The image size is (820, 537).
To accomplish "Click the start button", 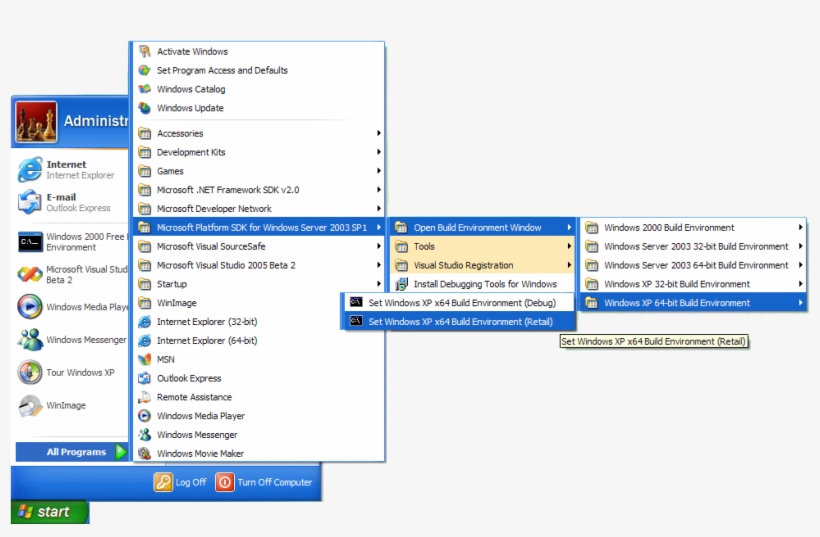I will 50,511.
